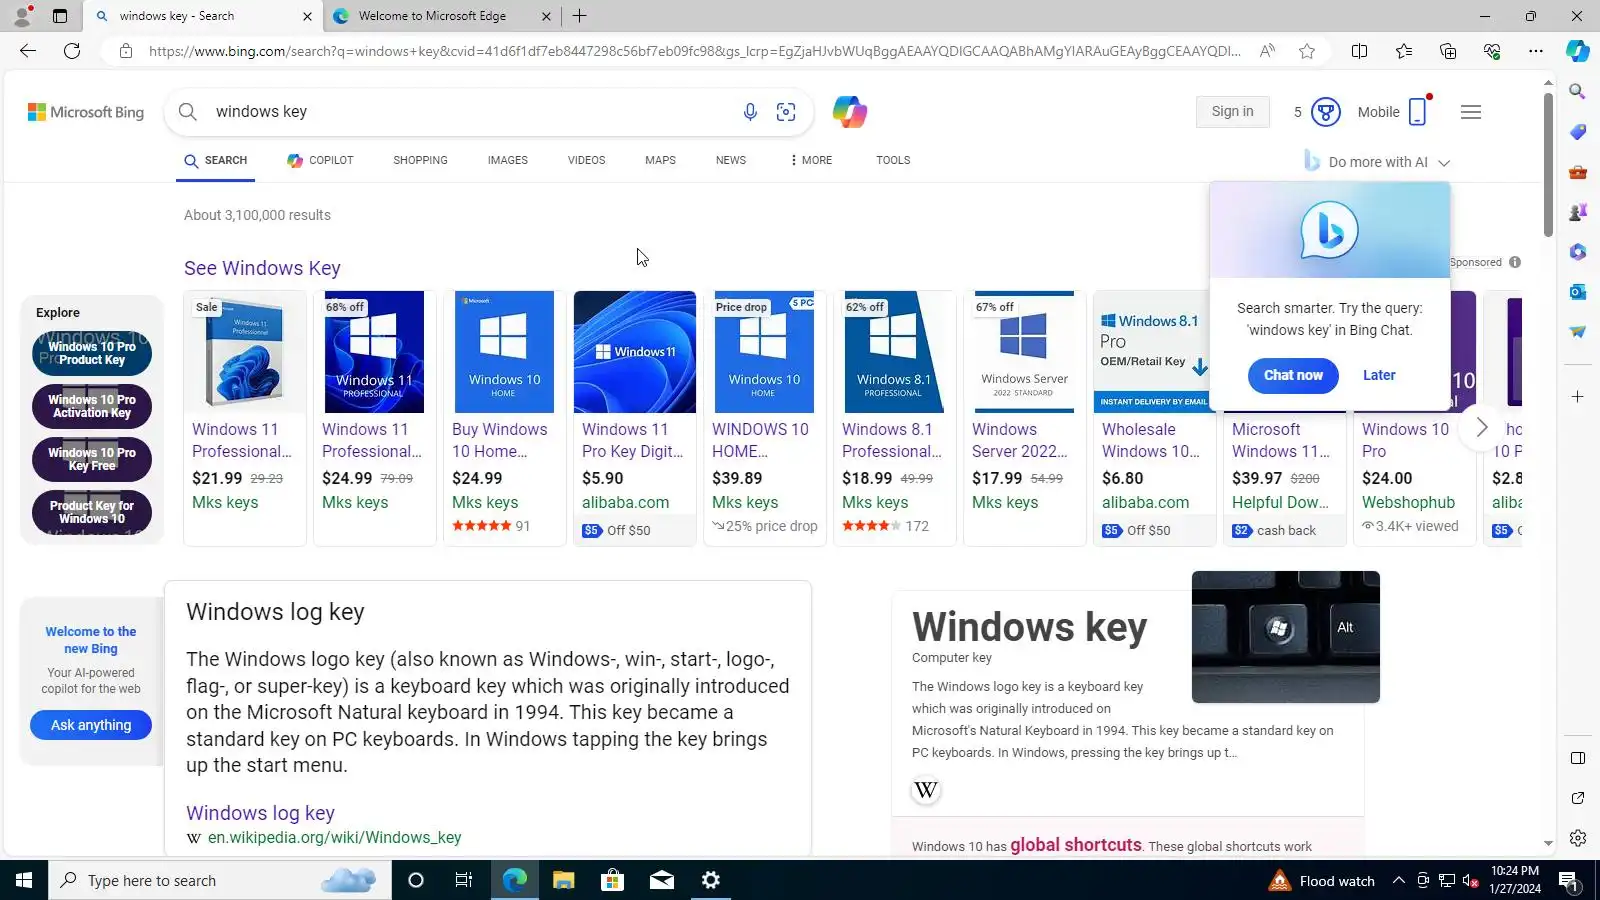Image resolution: width=1600 pixels, height=900 pixels.
Task: Add this page to favorites star
Action: pos(1307,51)
